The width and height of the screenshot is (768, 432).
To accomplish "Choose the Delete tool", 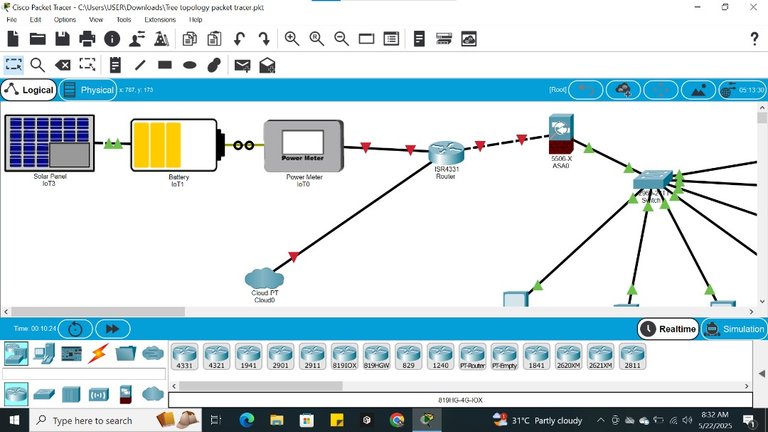I will [x=63, y=65].
